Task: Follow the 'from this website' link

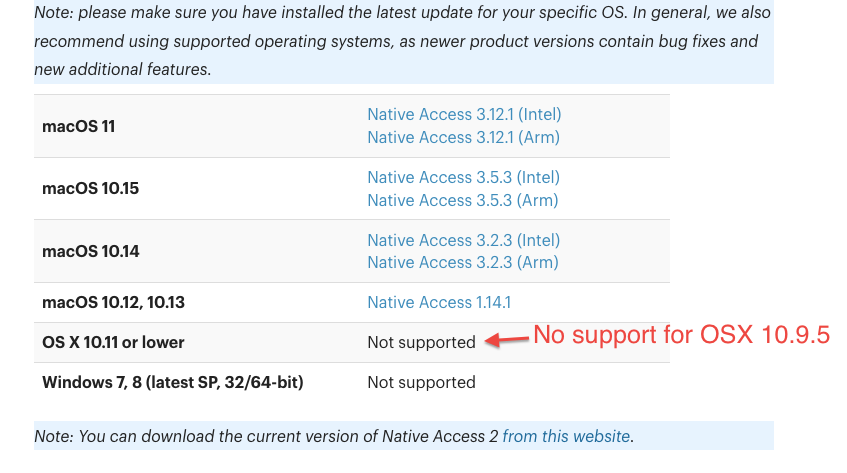Action: [566, 436]
